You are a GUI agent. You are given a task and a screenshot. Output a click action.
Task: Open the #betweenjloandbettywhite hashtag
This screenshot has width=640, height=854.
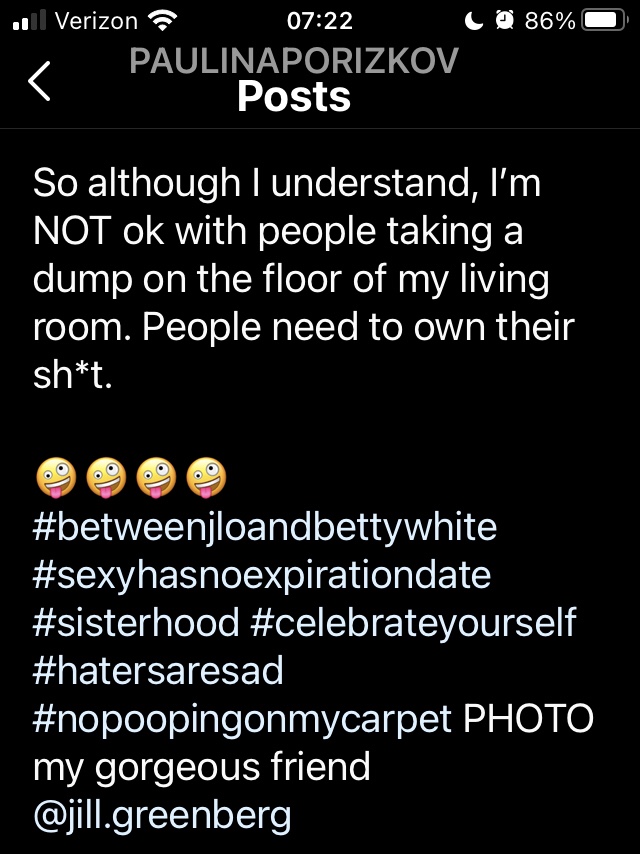[x=264, y=527]
